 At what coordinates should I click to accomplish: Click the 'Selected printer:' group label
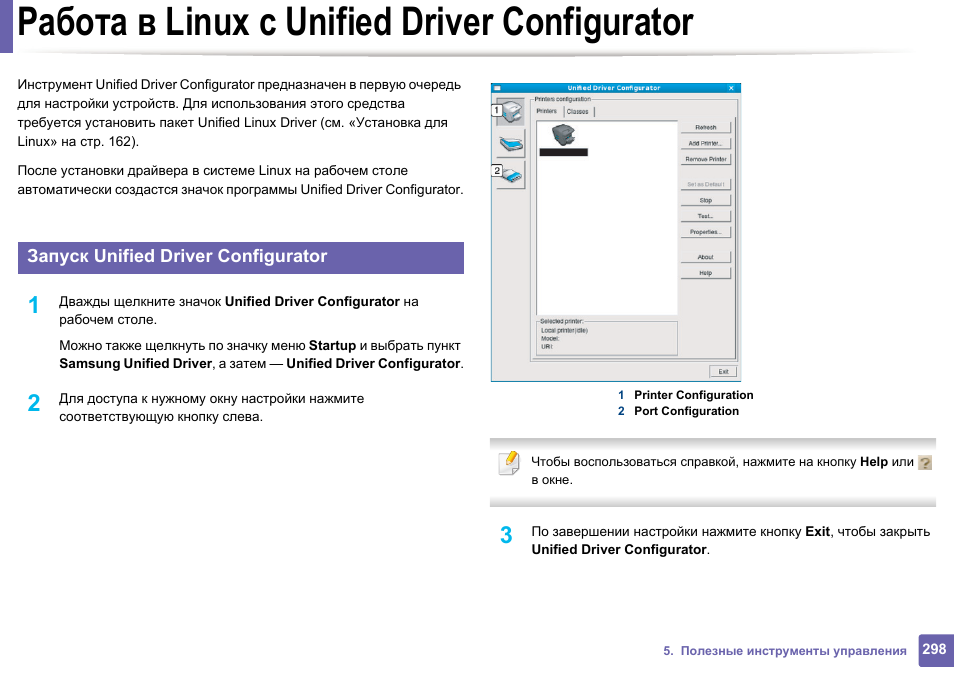pos(562,321)
